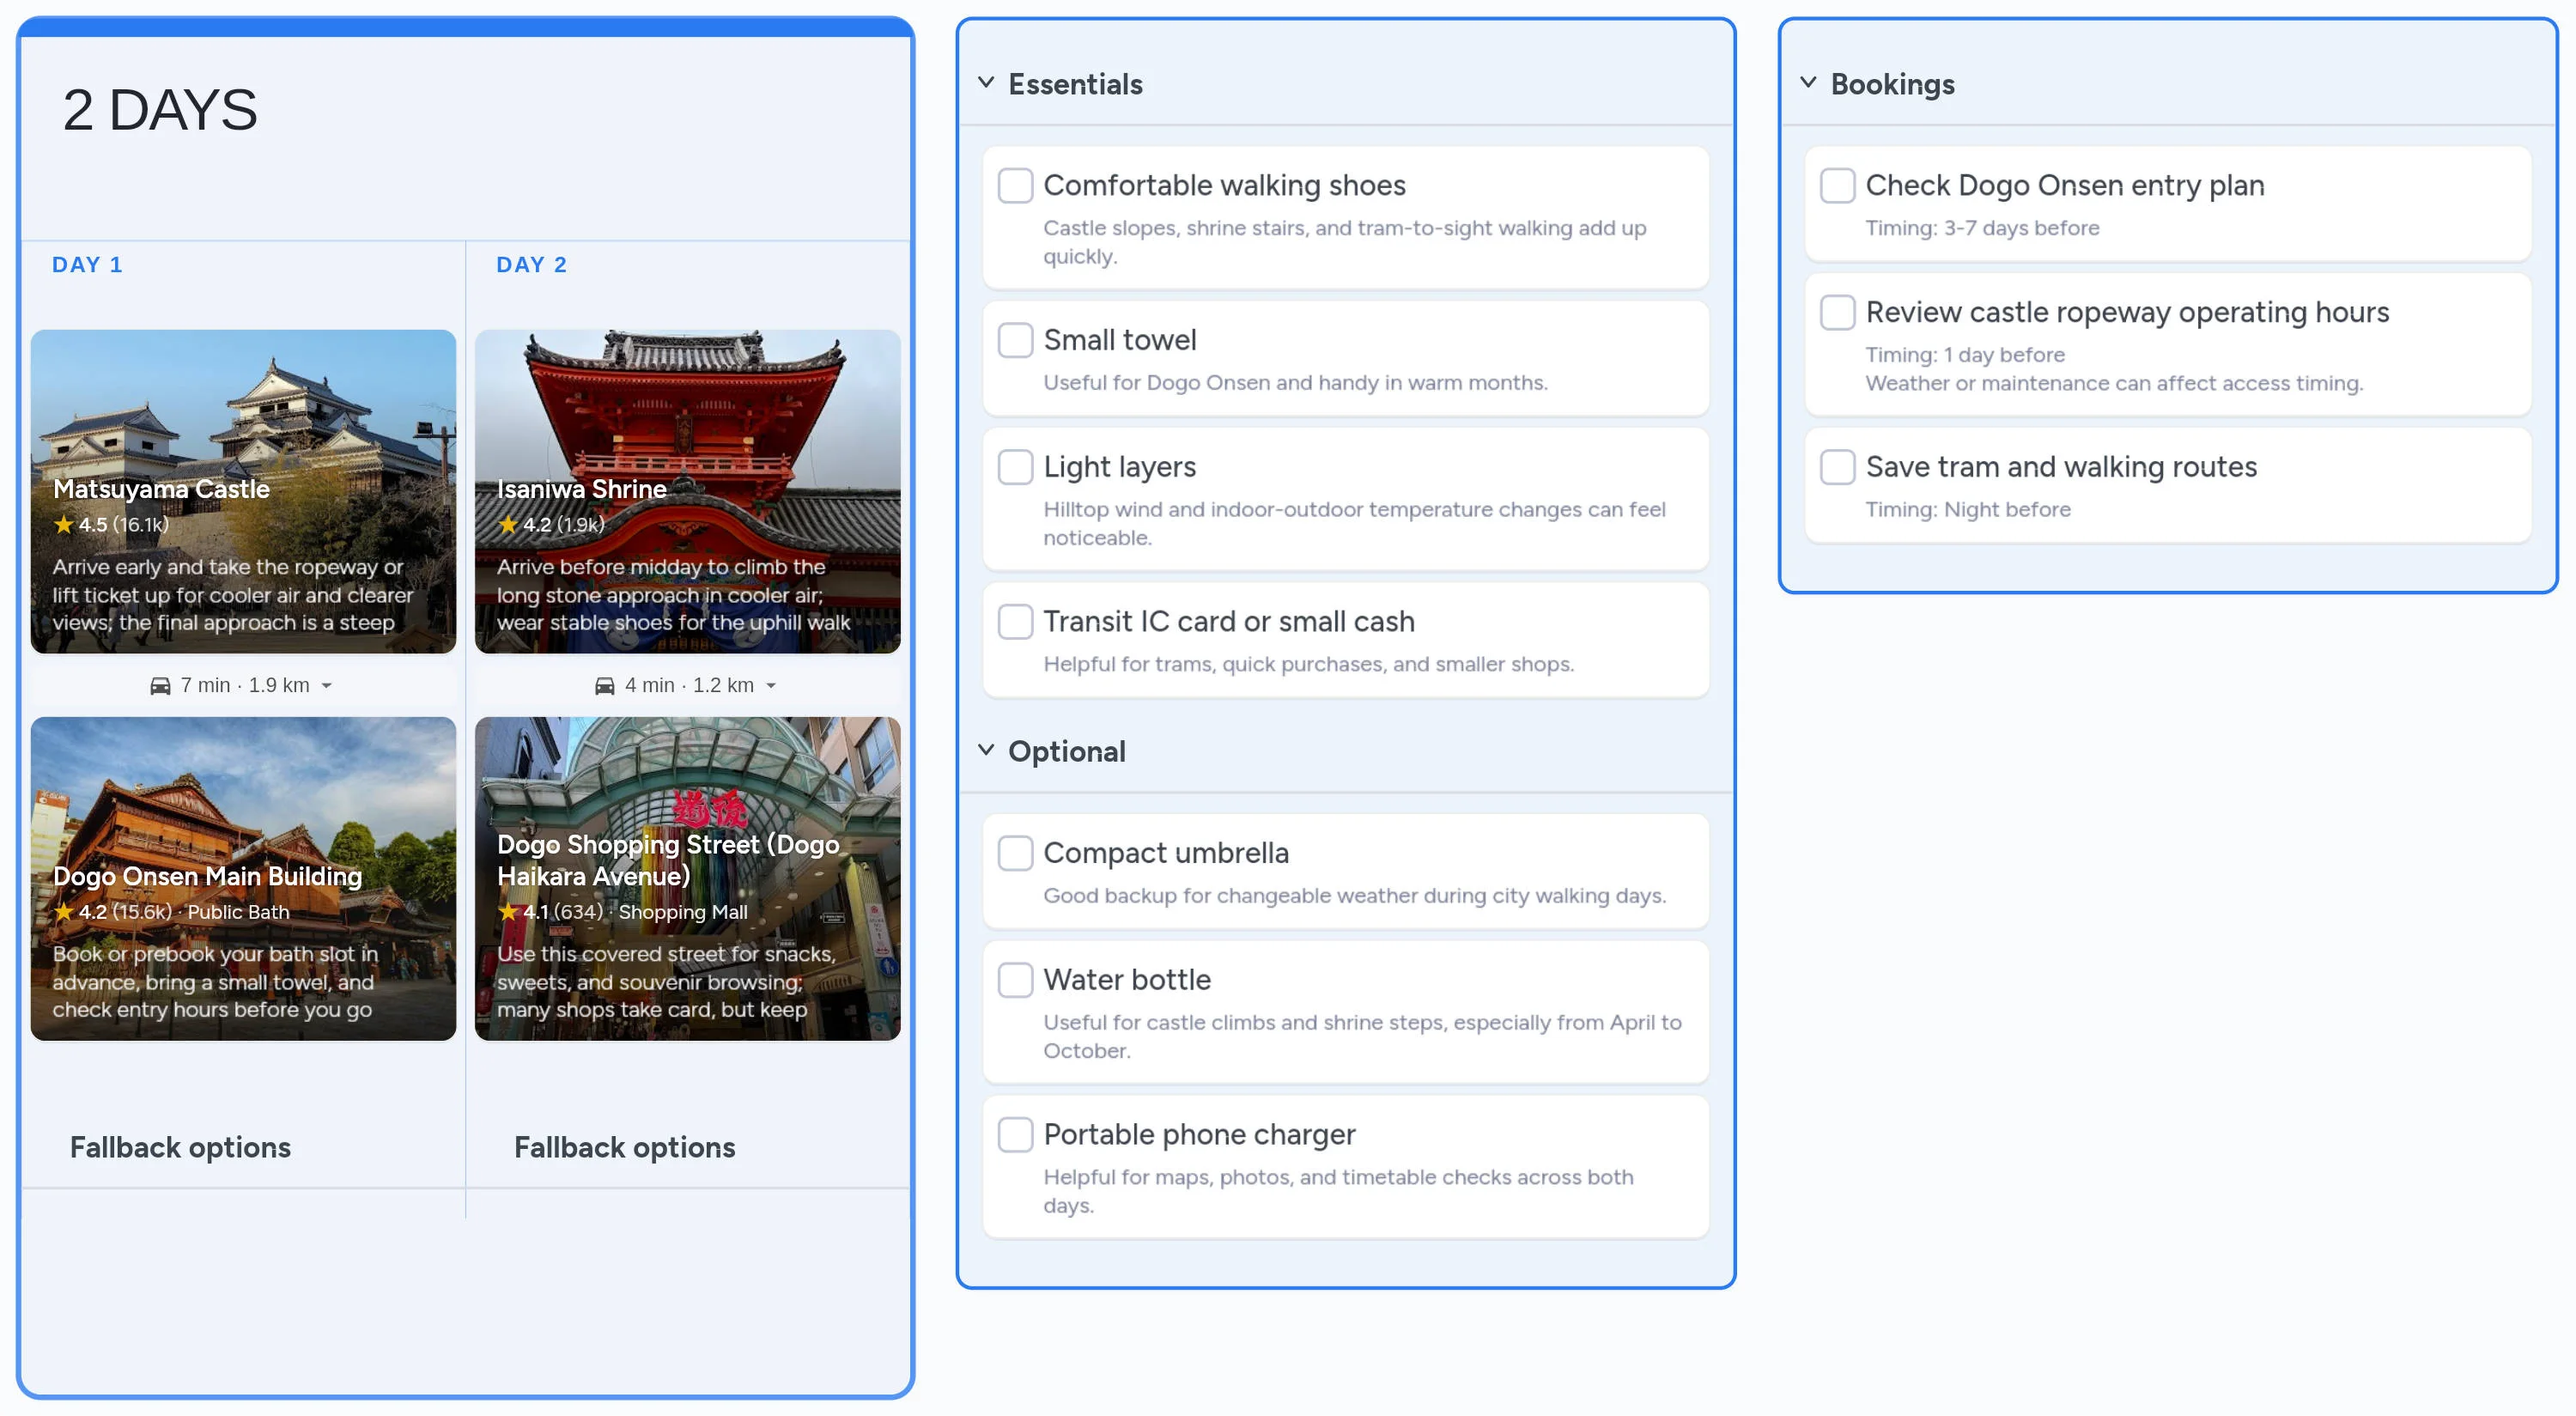
Task: Select the DAY 1 column header
Action: point(87,265)
